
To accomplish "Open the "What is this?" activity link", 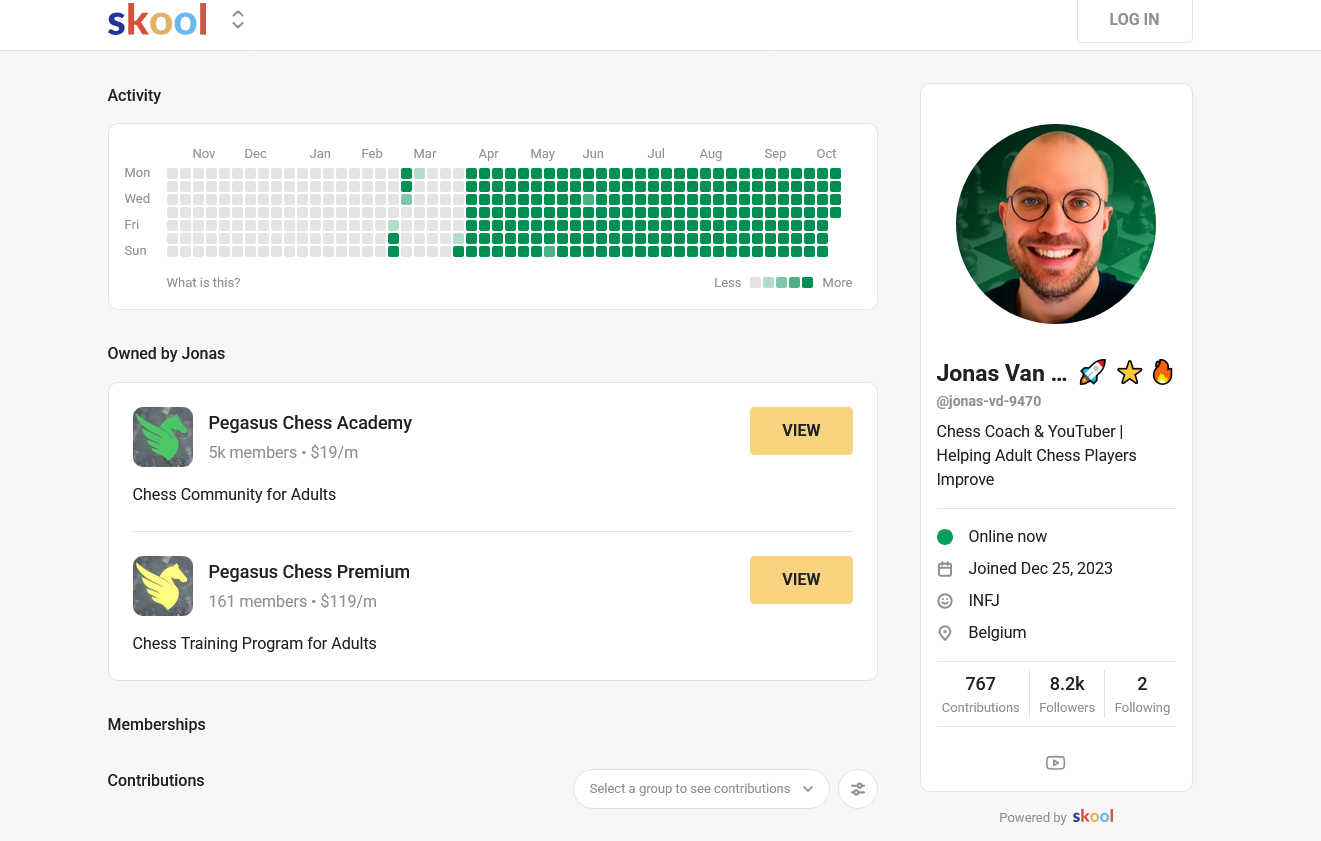I will [203, 283].
